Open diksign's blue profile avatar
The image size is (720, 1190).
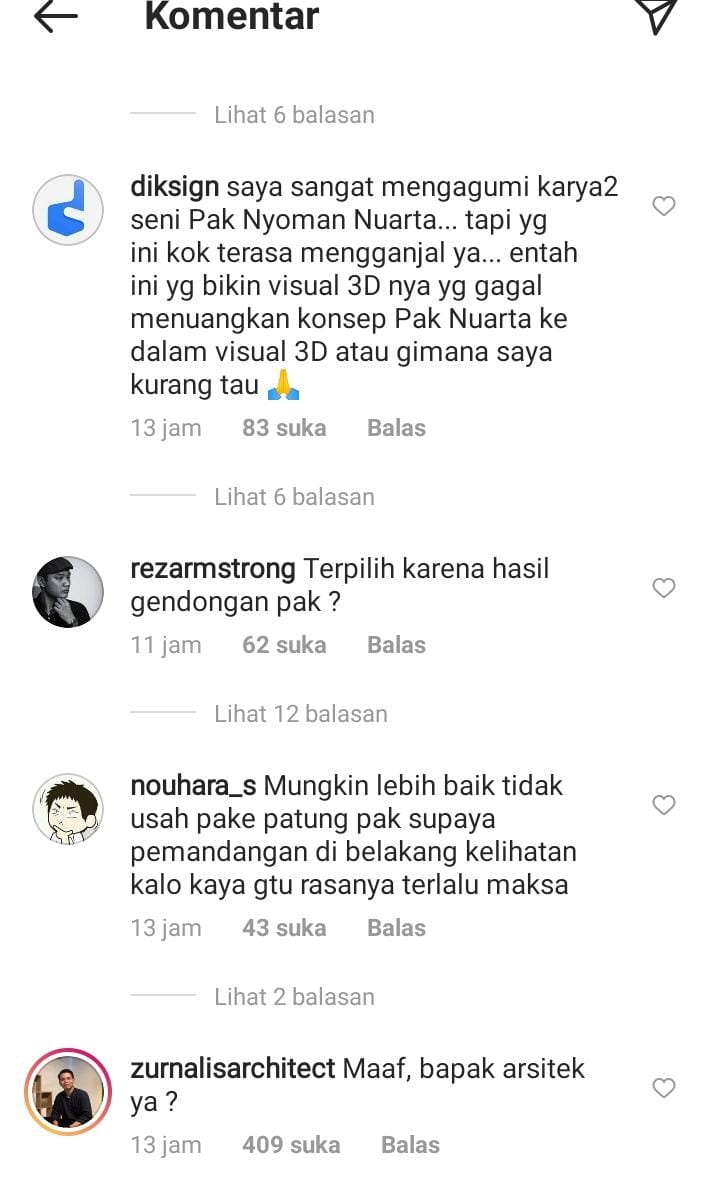click(68, 209)
